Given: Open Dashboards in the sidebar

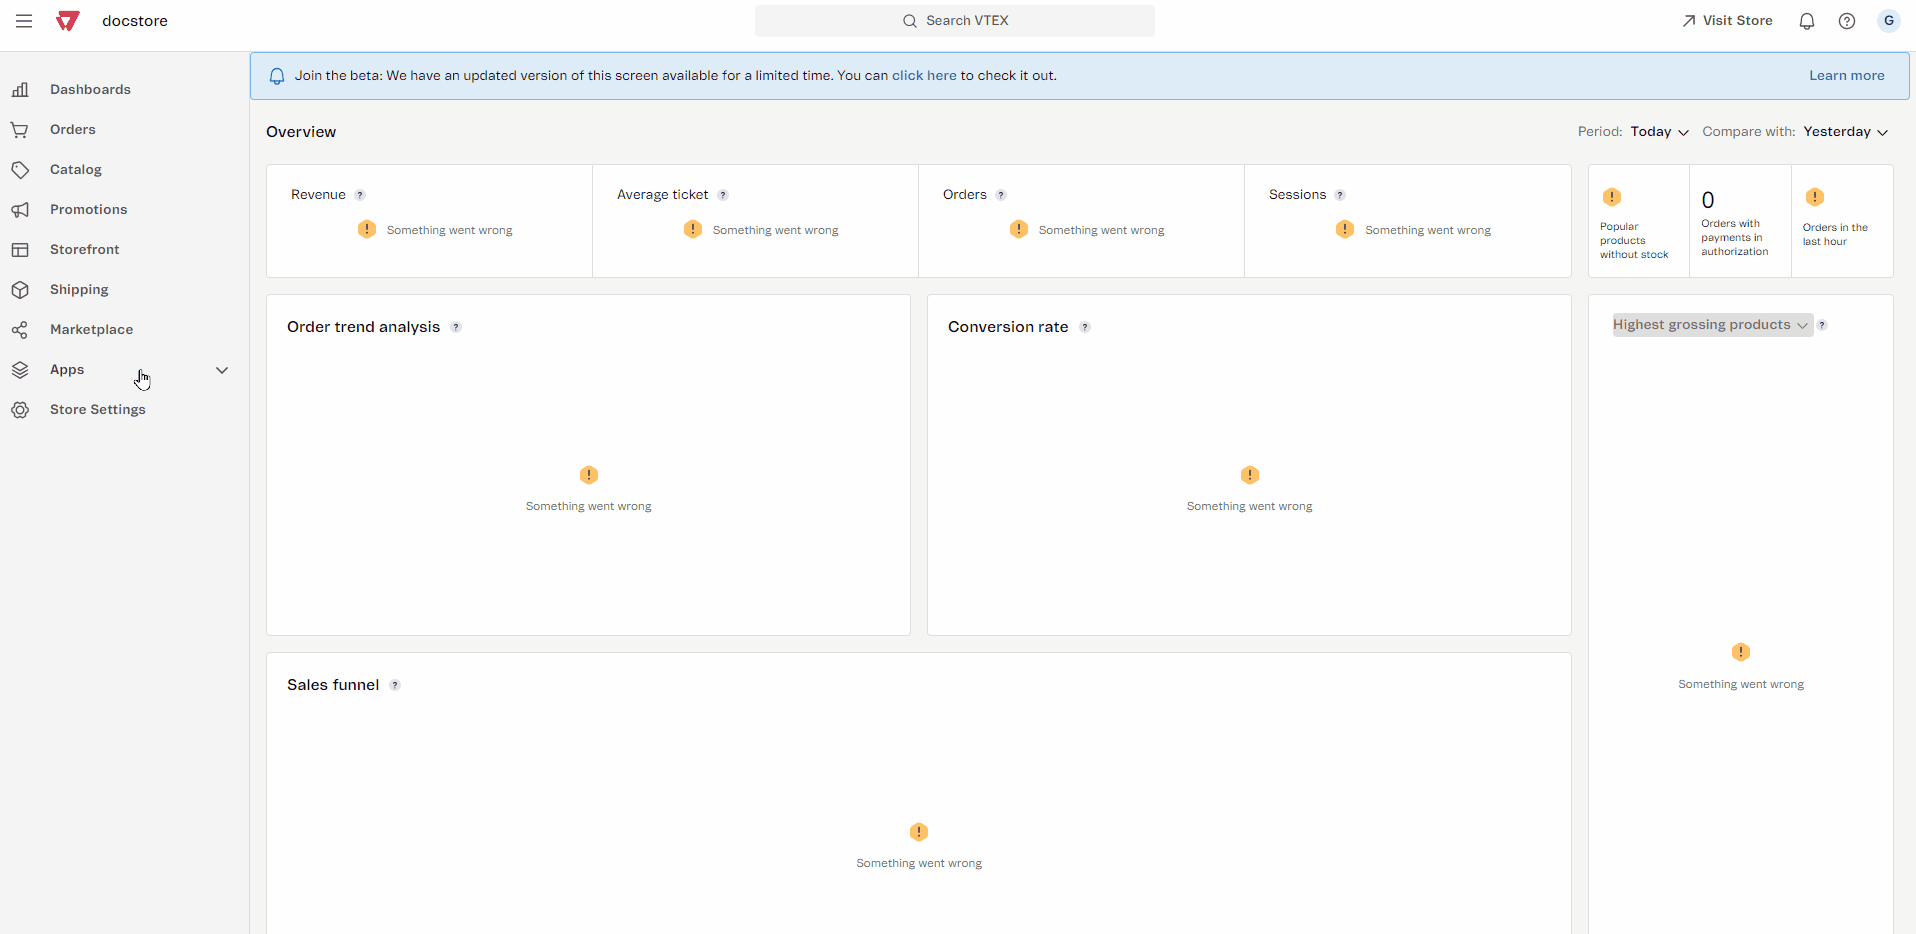Looking at the screenshot, I should (x=90, y=90).
